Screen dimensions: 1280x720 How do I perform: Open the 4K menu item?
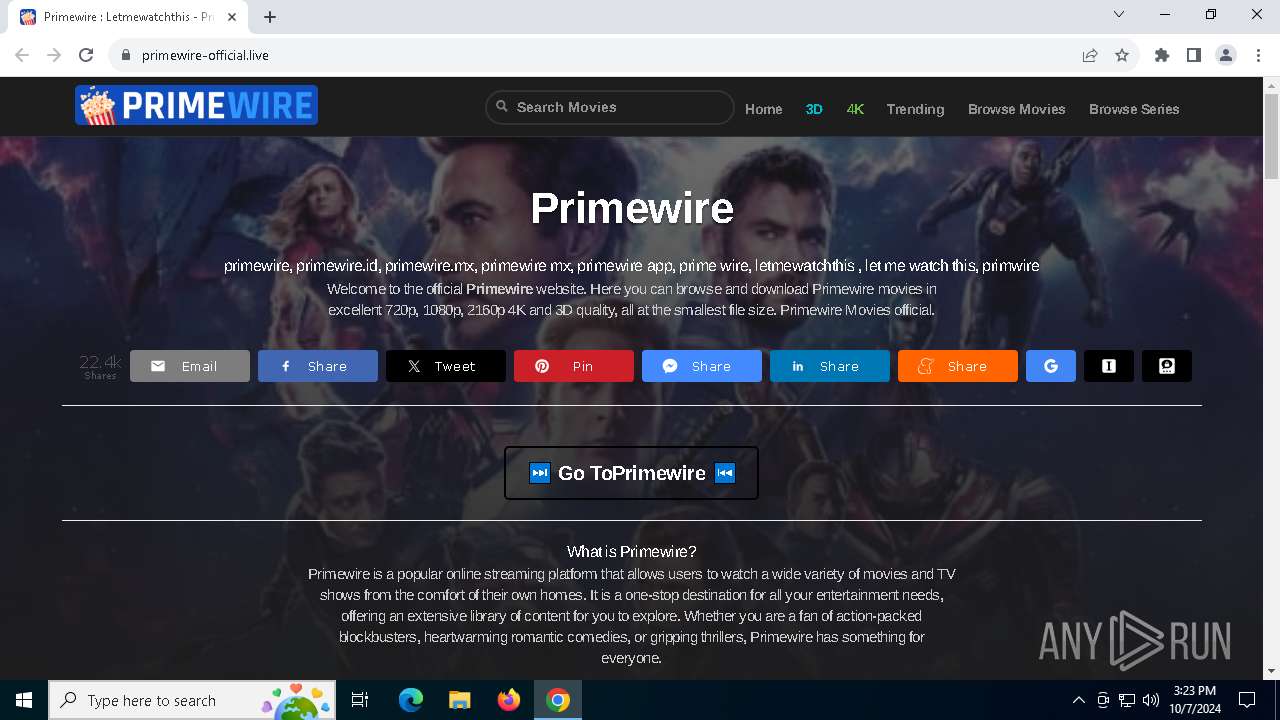pos(855,109)
